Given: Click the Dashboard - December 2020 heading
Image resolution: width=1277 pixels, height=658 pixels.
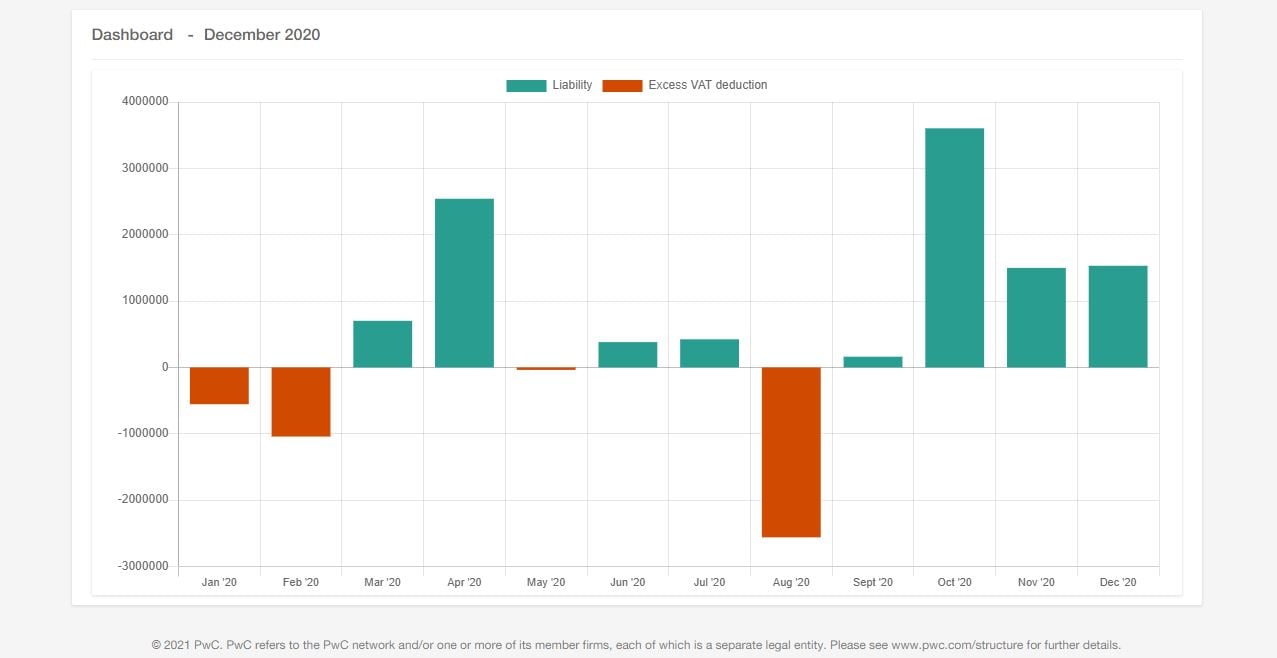Looking at the screenshot, I should coord(206,35).
